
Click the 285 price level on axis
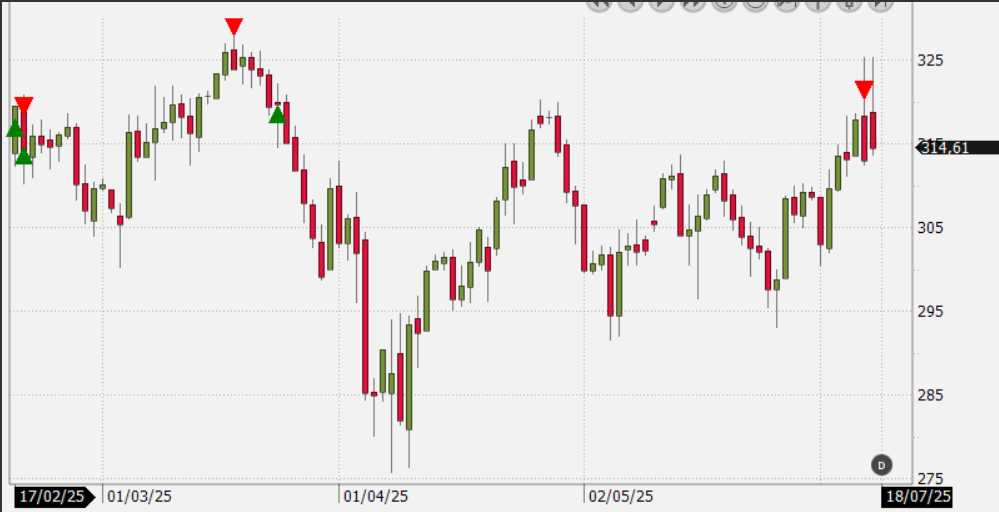pos(931,395)
